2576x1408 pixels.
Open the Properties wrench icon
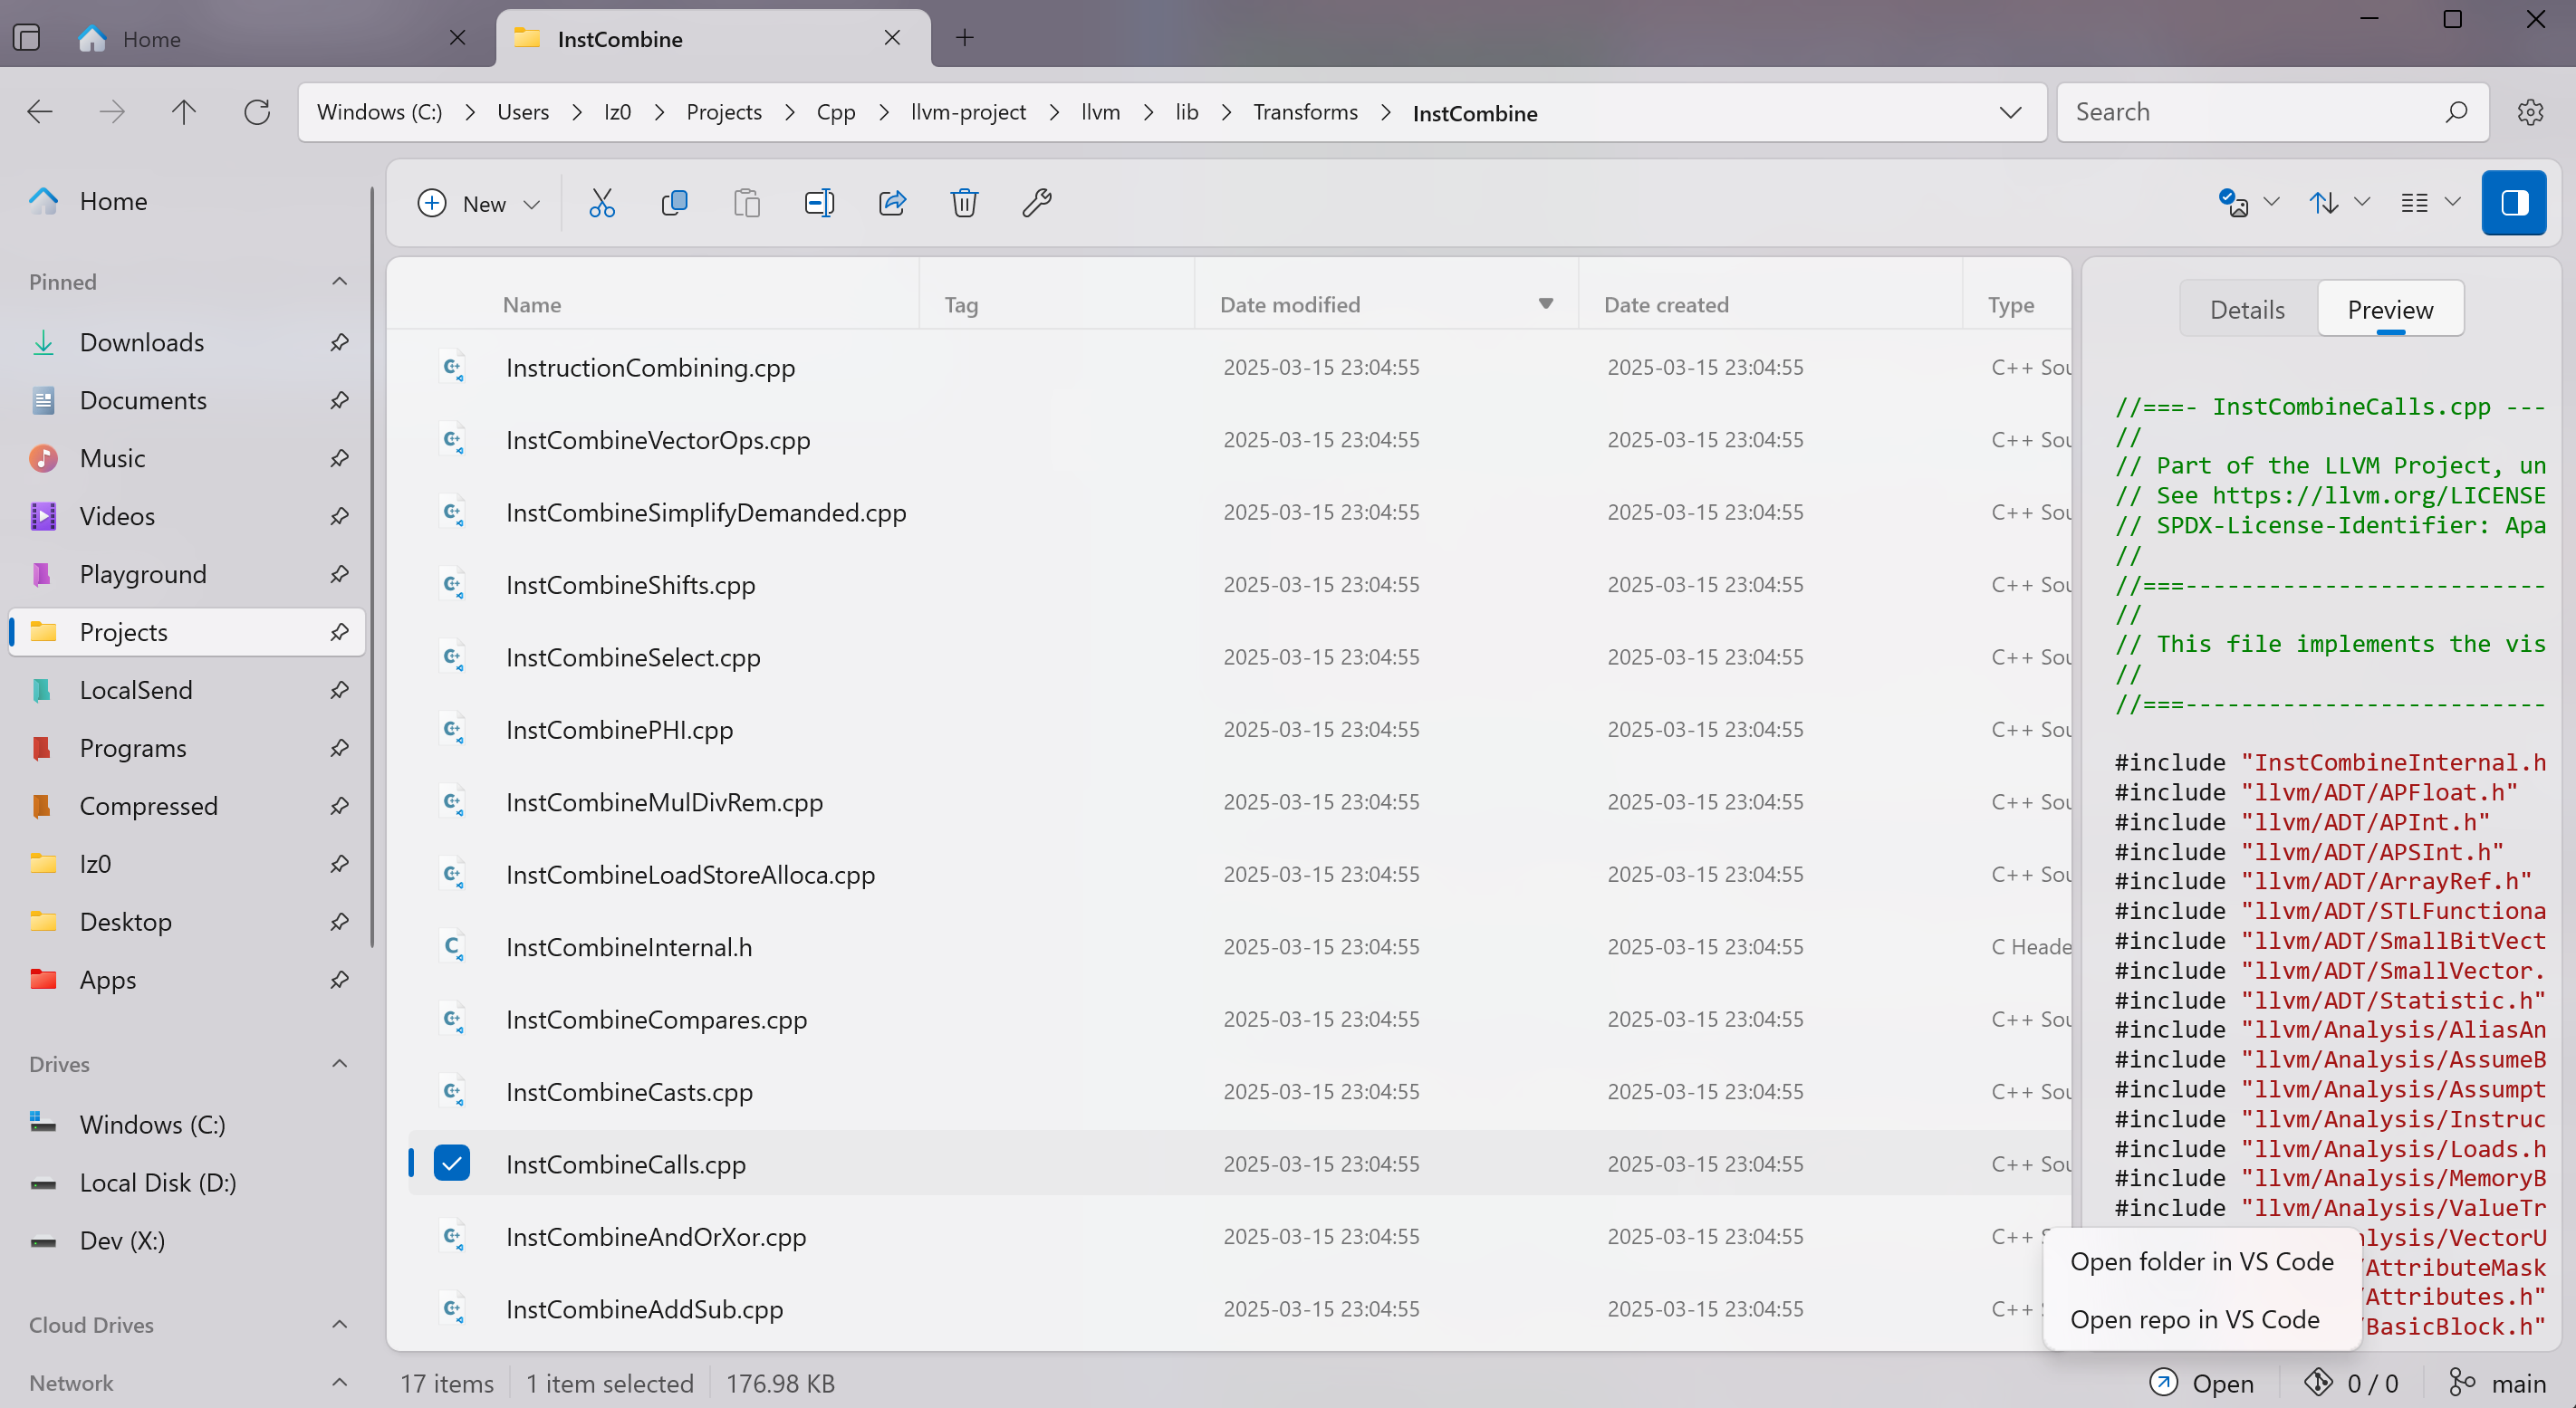[x=1036, y=203]
